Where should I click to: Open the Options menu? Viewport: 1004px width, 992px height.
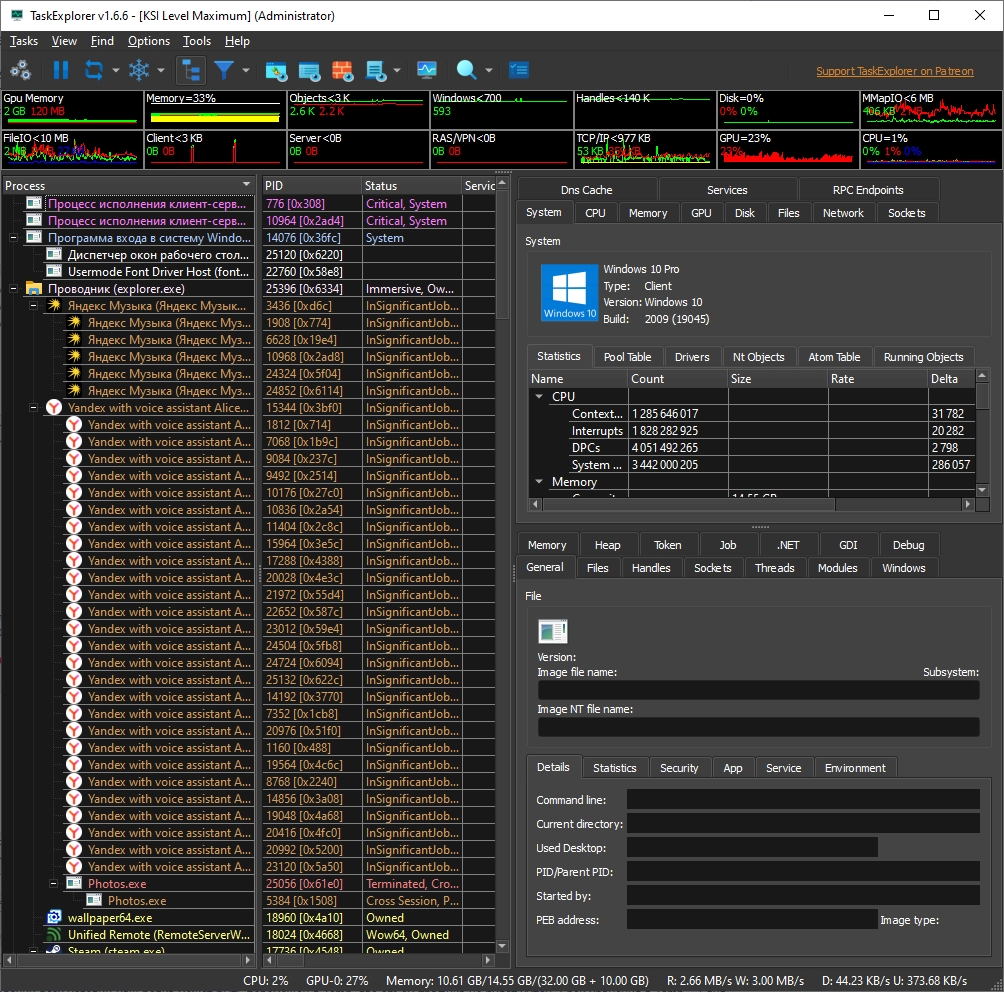pyautogui.click(x=148, y=41)
